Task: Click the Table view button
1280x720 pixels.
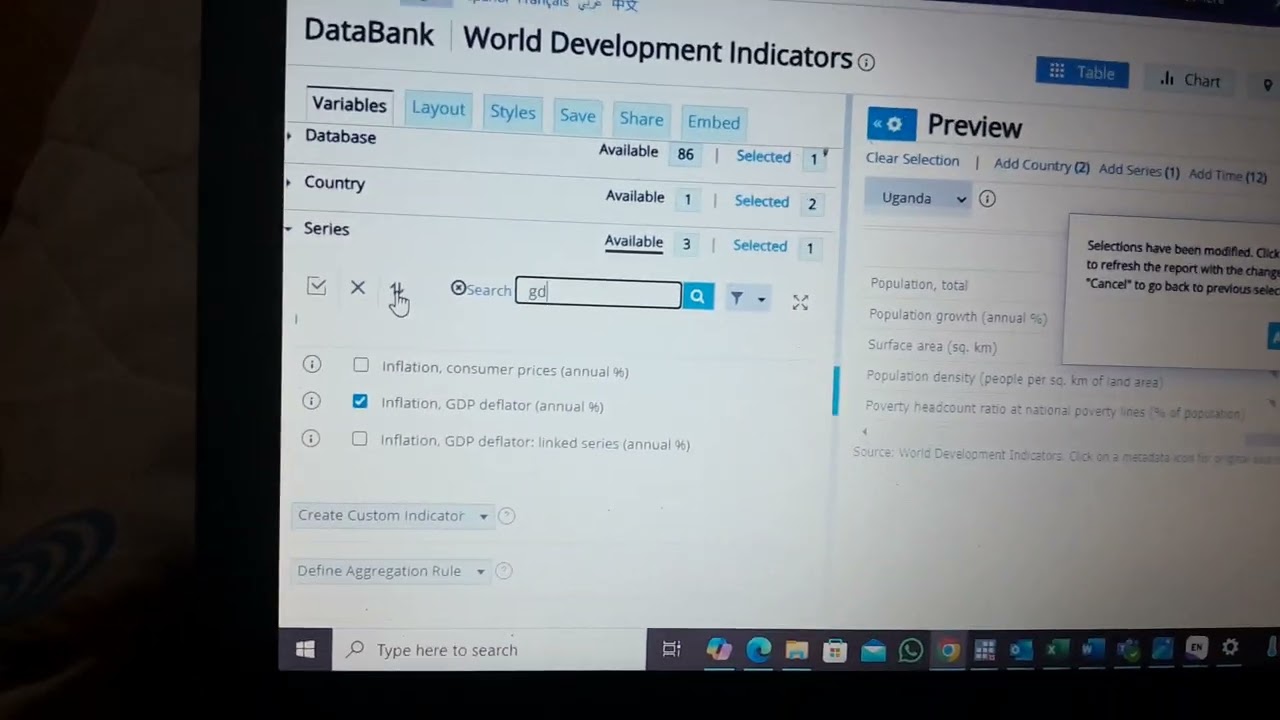Action: [1082, 72]
